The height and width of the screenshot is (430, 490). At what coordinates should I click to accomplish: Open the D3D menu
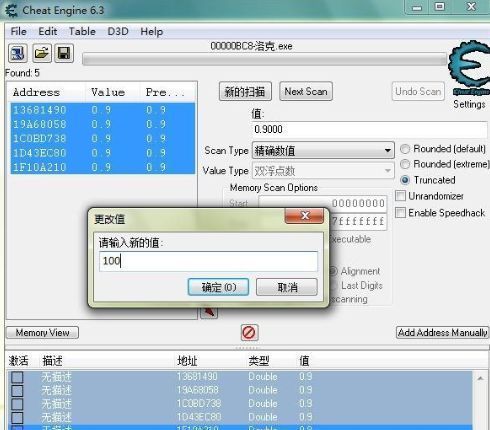pos(118,32)
